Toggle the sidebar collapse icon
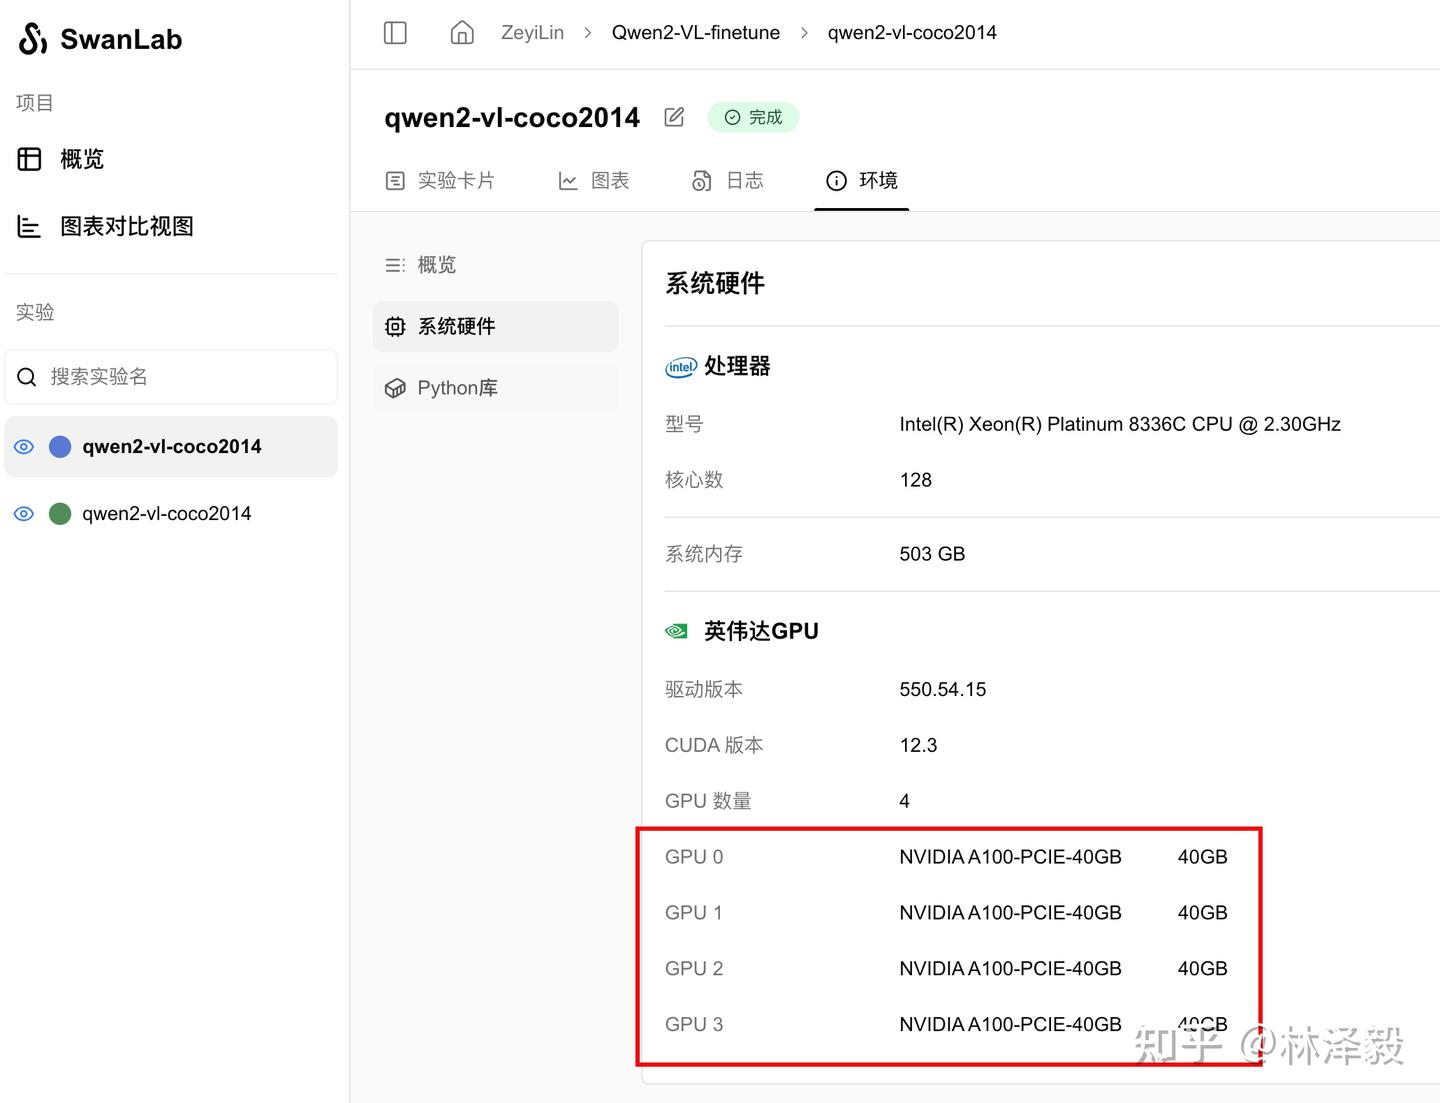Screen dimensions: 1440x1103 click(395, 33)
